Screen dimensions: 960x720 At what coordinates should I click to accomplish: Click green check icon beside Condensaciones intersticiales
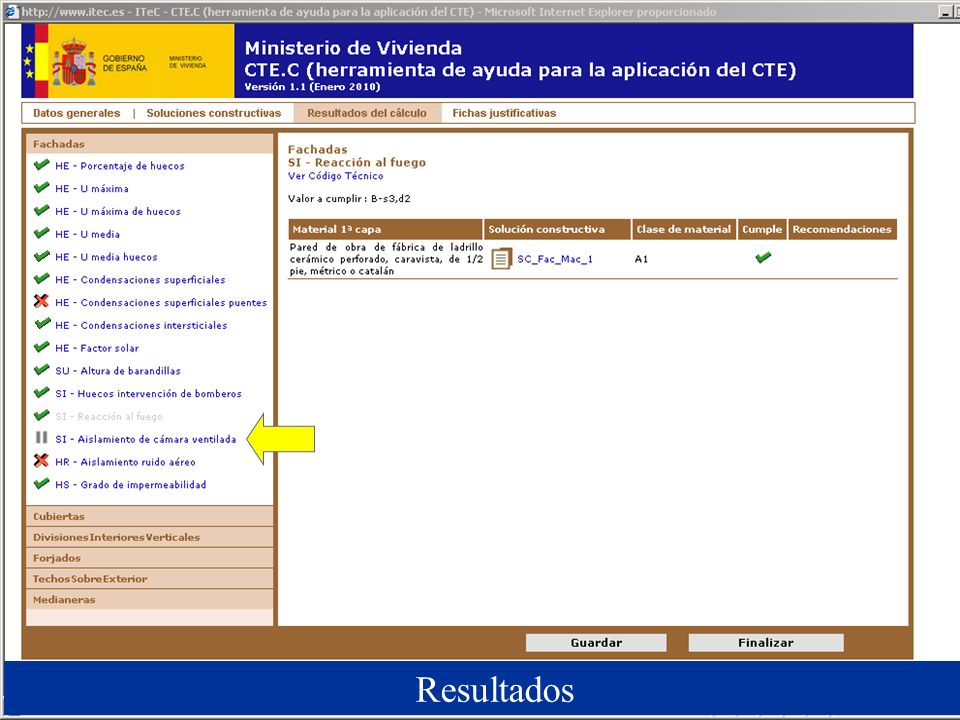pyautogui.click(x=42, y=324)
